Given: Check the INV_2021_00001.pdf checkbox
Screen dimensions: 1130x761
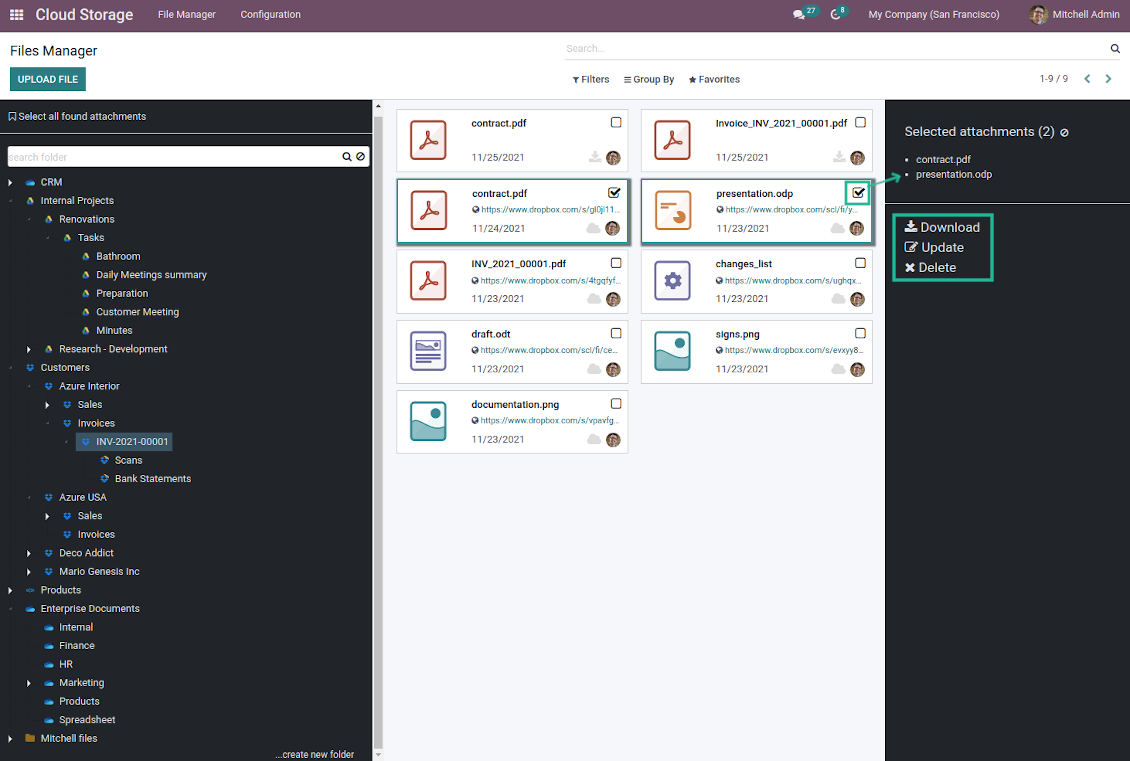Looking at the screenshot, I should click(615, 263).
